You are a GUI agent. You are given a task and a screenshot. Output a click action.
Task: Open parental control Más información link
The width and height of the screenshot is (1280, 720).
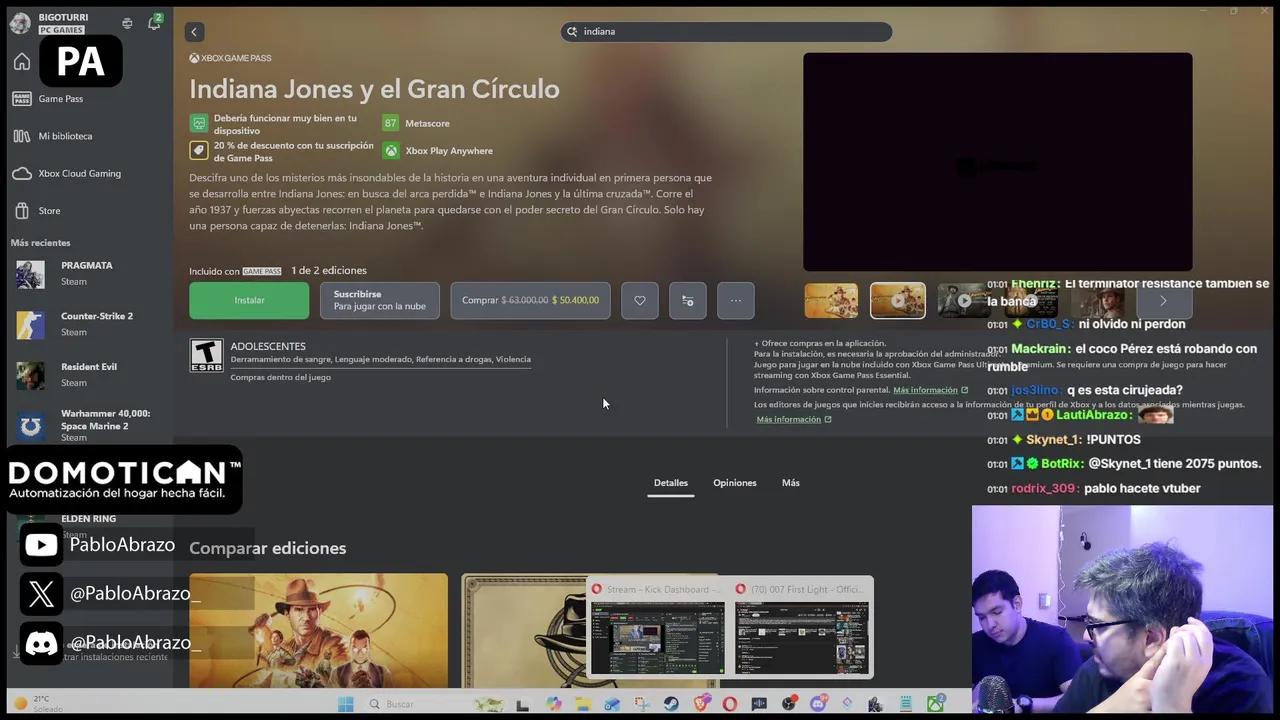pos(930,390)
